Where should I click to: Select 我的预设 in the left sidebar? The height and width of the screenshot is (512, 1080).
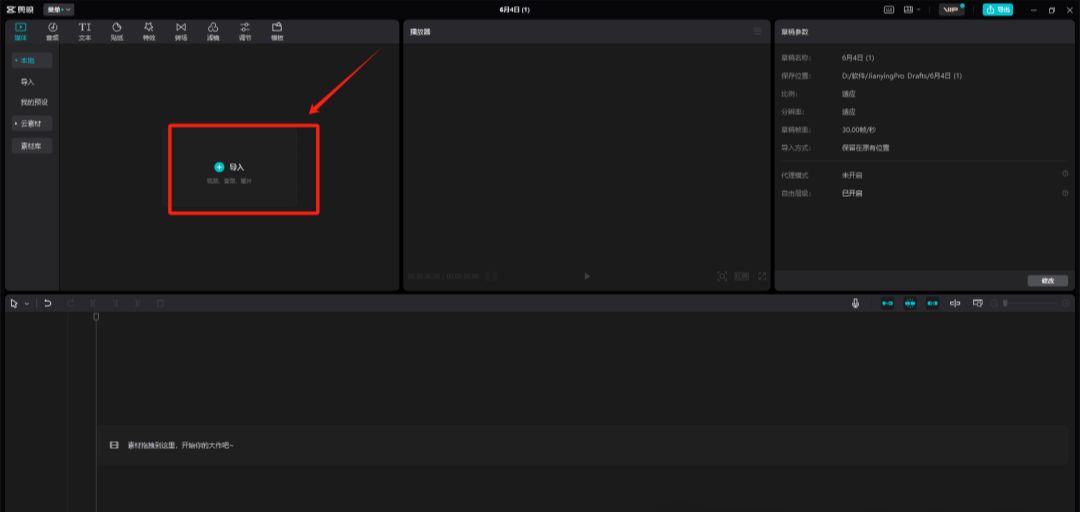click(34, 102)
